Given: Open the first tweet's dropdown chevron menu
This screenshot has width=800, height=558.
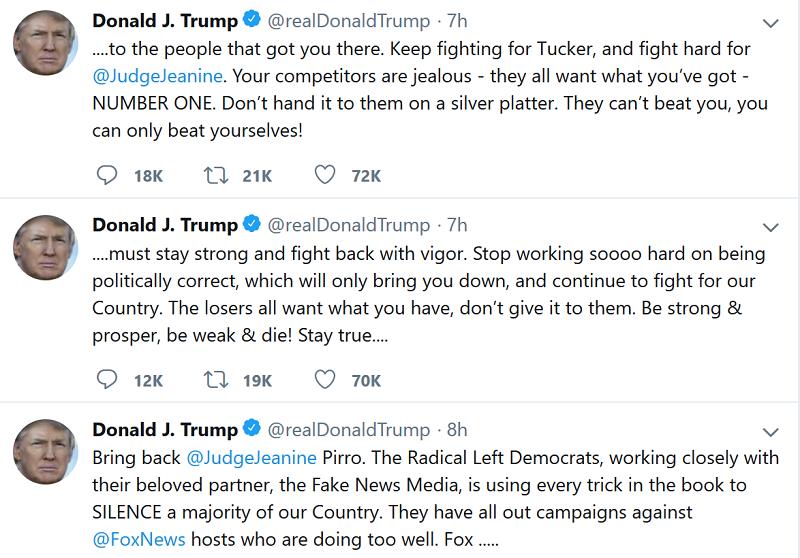Looking at the screenshot, I should pos(771,23).
